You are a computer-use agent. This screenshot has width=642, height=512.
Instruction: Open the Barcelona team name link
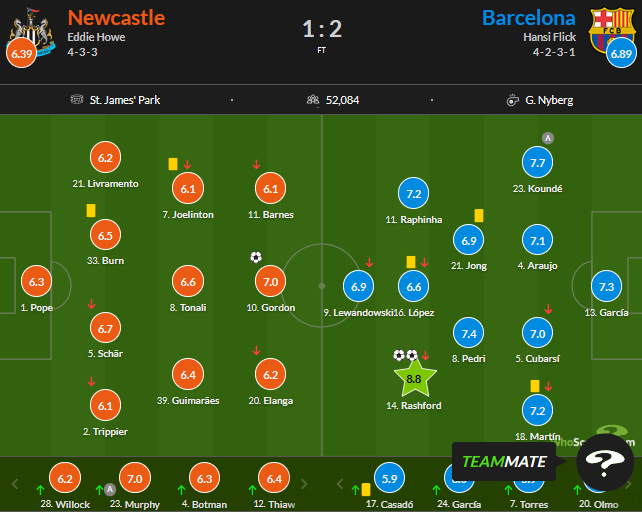click(x=529, y=18)
